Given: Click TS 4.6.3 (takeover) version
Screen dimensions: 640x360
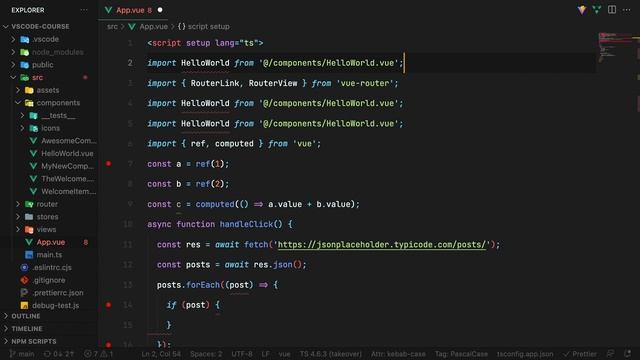Looking at the screenshot, I should 331,354.
